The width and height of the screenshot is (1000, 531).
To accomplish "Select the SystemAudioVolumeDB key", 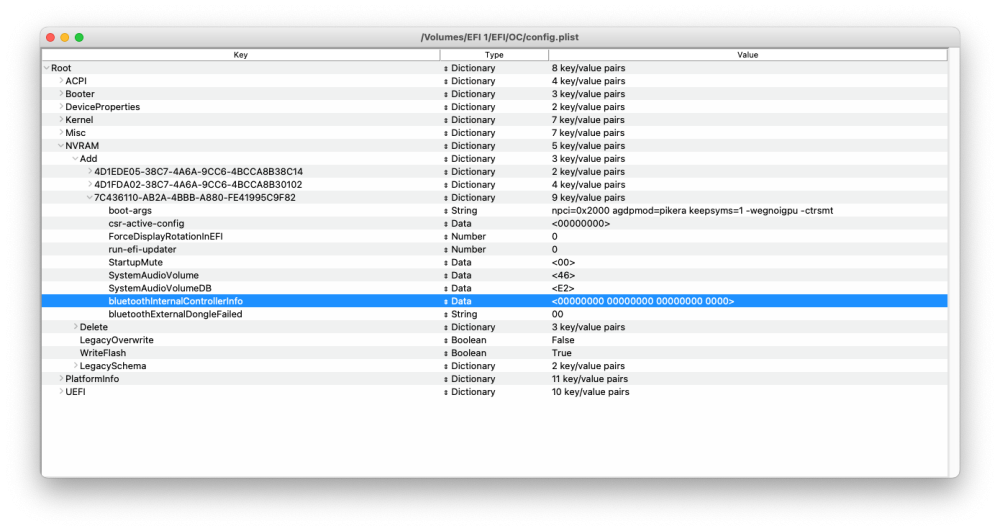I will pos(160,288).
